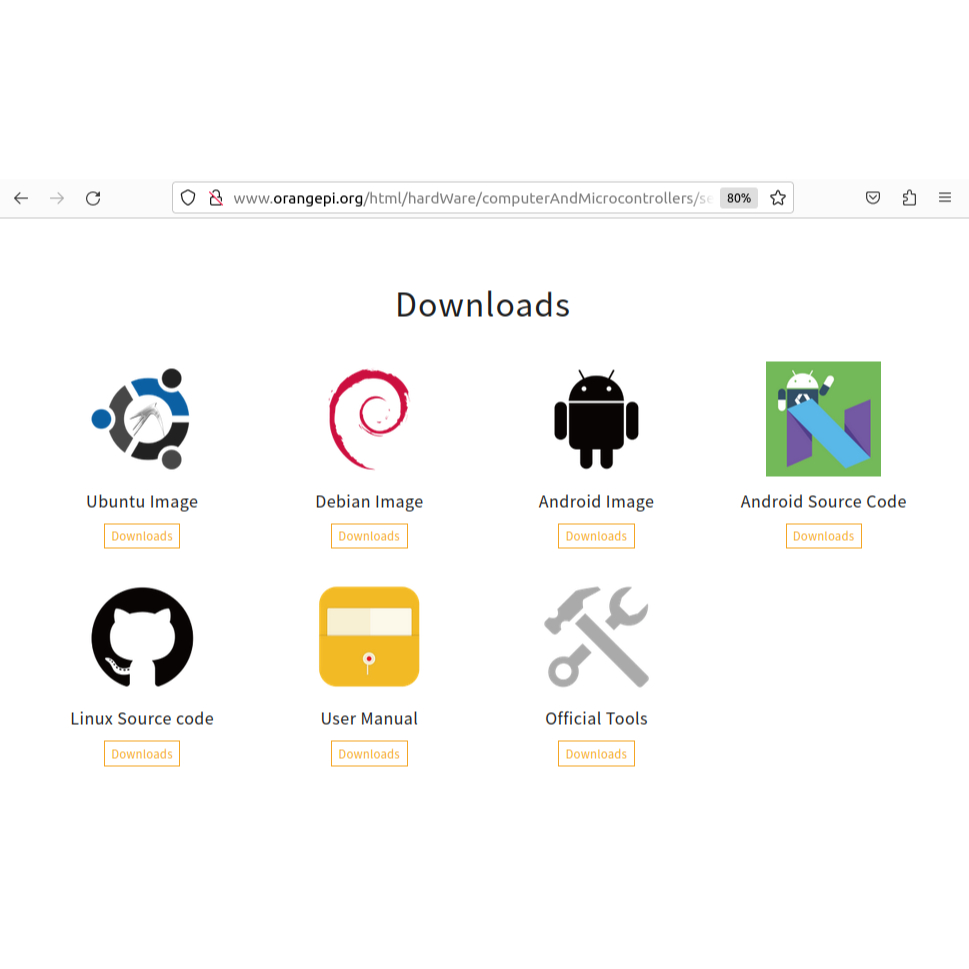Click the Ubuntu logo icon
This screenshot has height=969, width=969.
click(x=142, y=419)
